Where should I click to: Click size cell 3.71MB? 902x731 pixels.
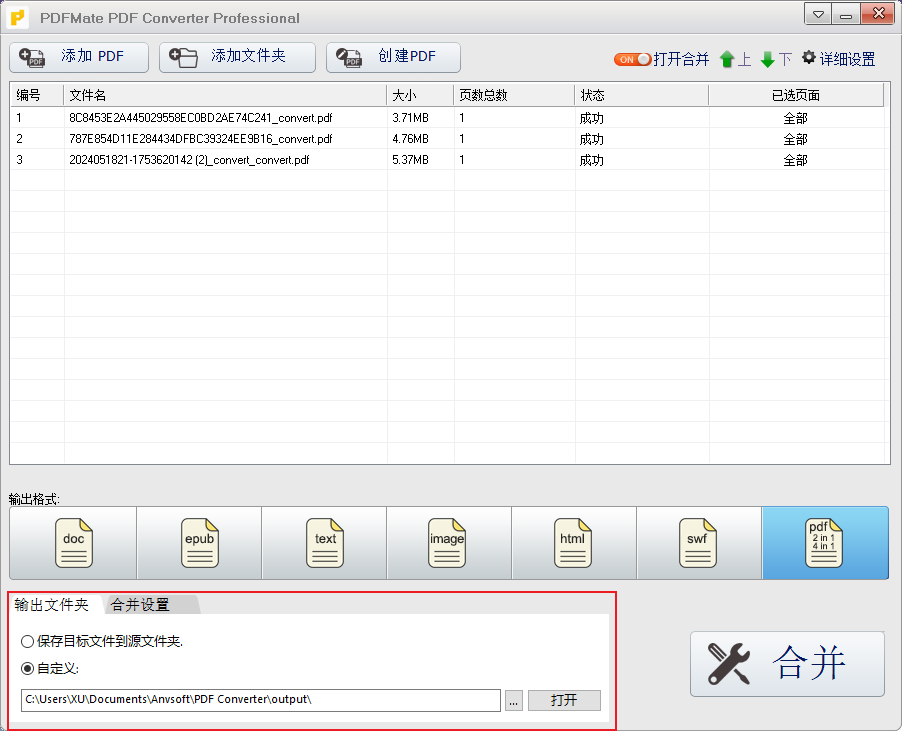click(410, 118)
